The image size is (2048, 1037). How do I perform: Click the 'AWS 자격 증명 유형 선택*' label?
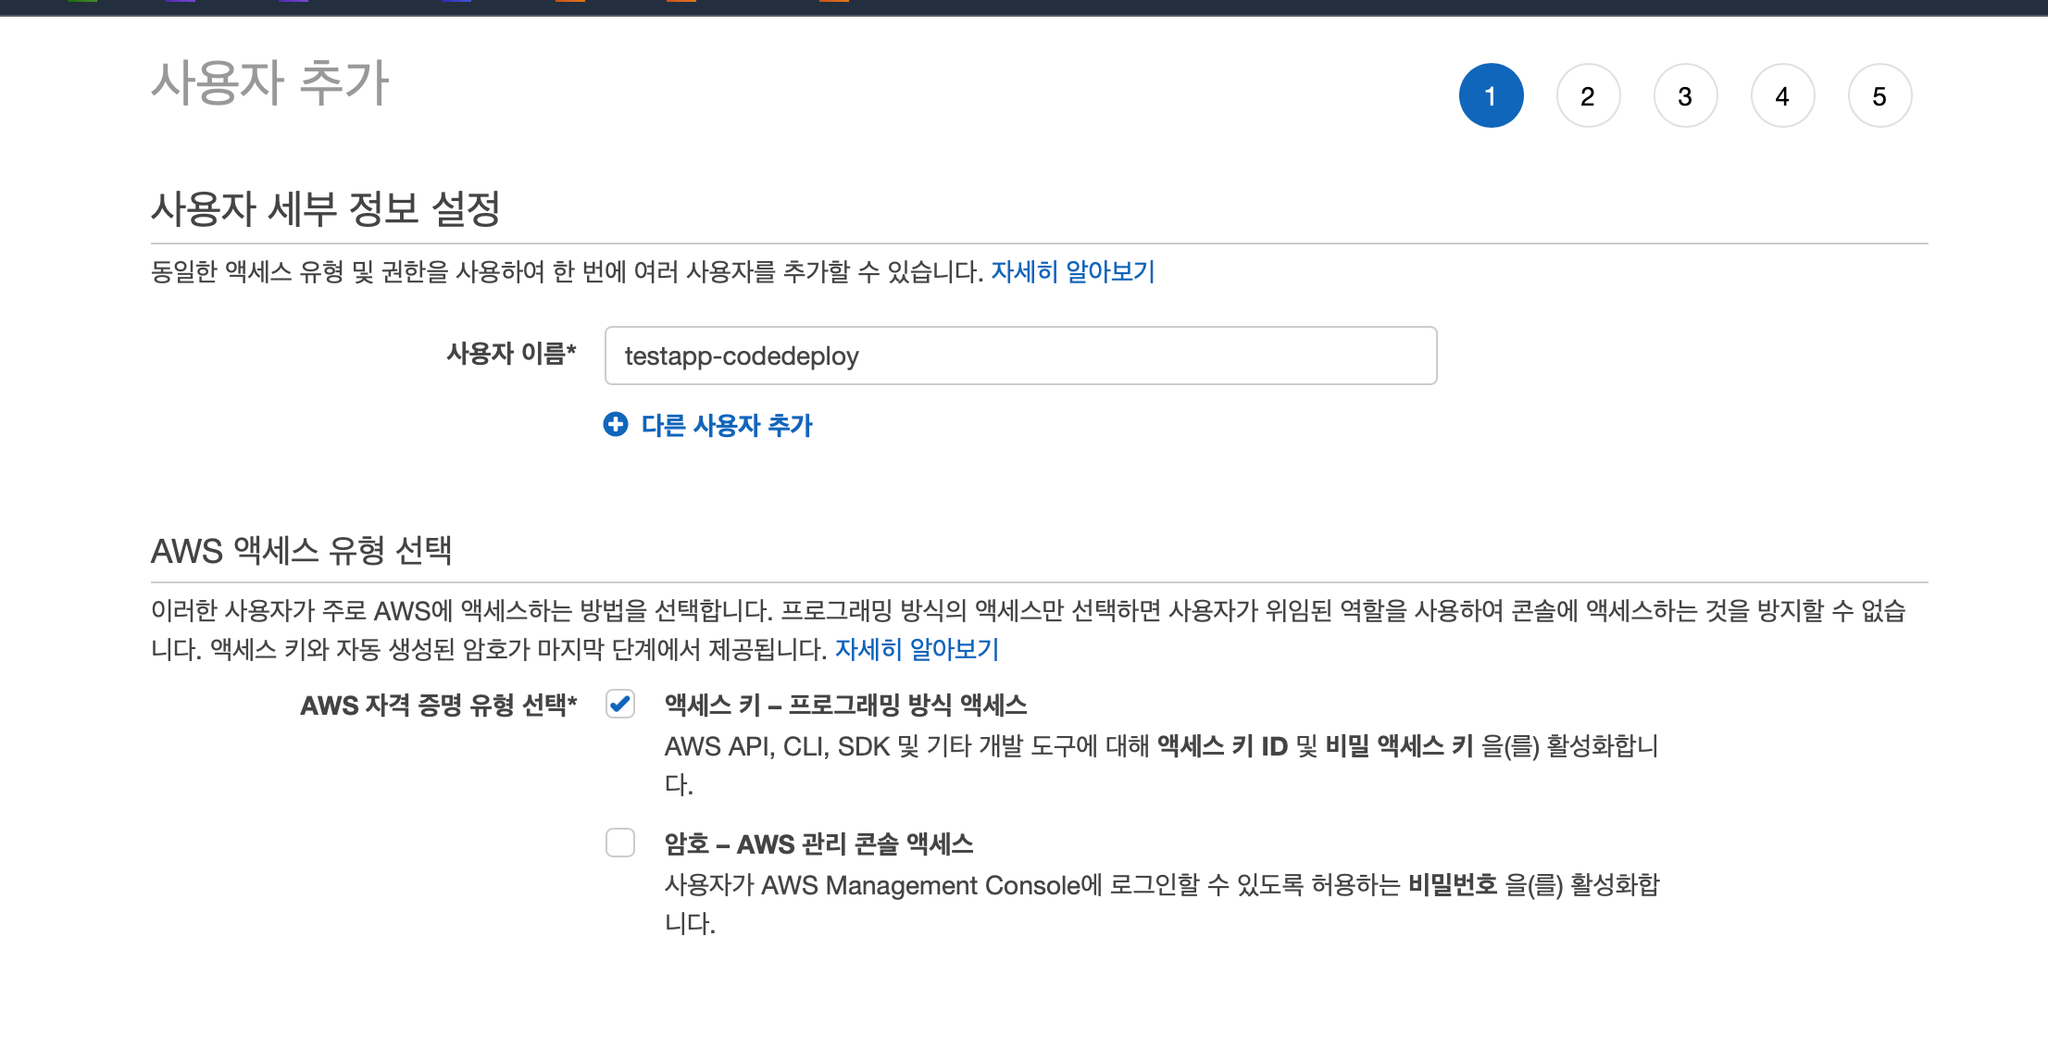pos(439,705)
